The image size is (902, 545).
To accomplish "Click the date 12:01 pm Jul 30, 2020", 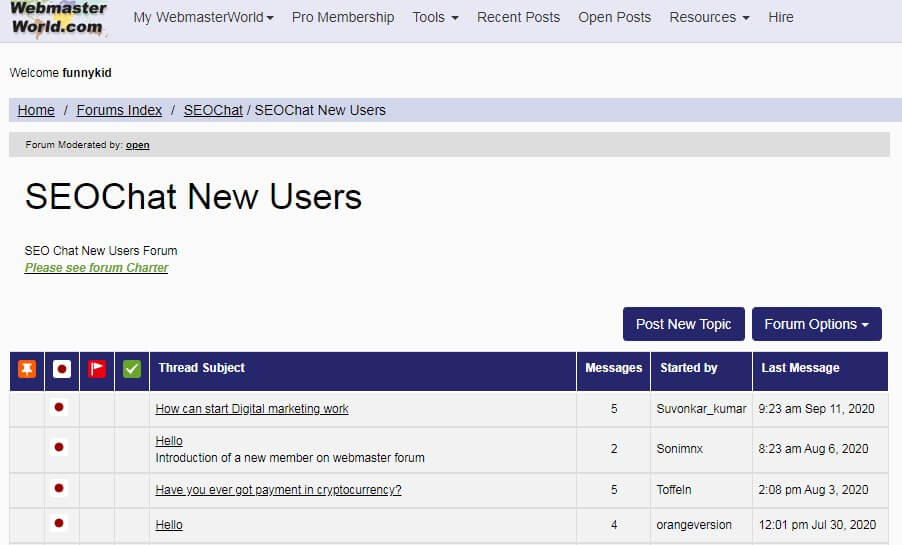I will point(817,525).
